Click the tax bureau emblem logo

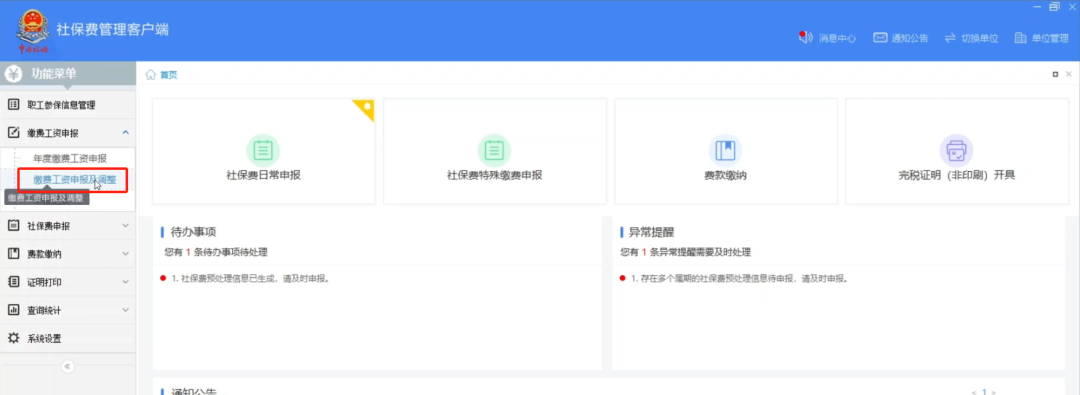32,31
